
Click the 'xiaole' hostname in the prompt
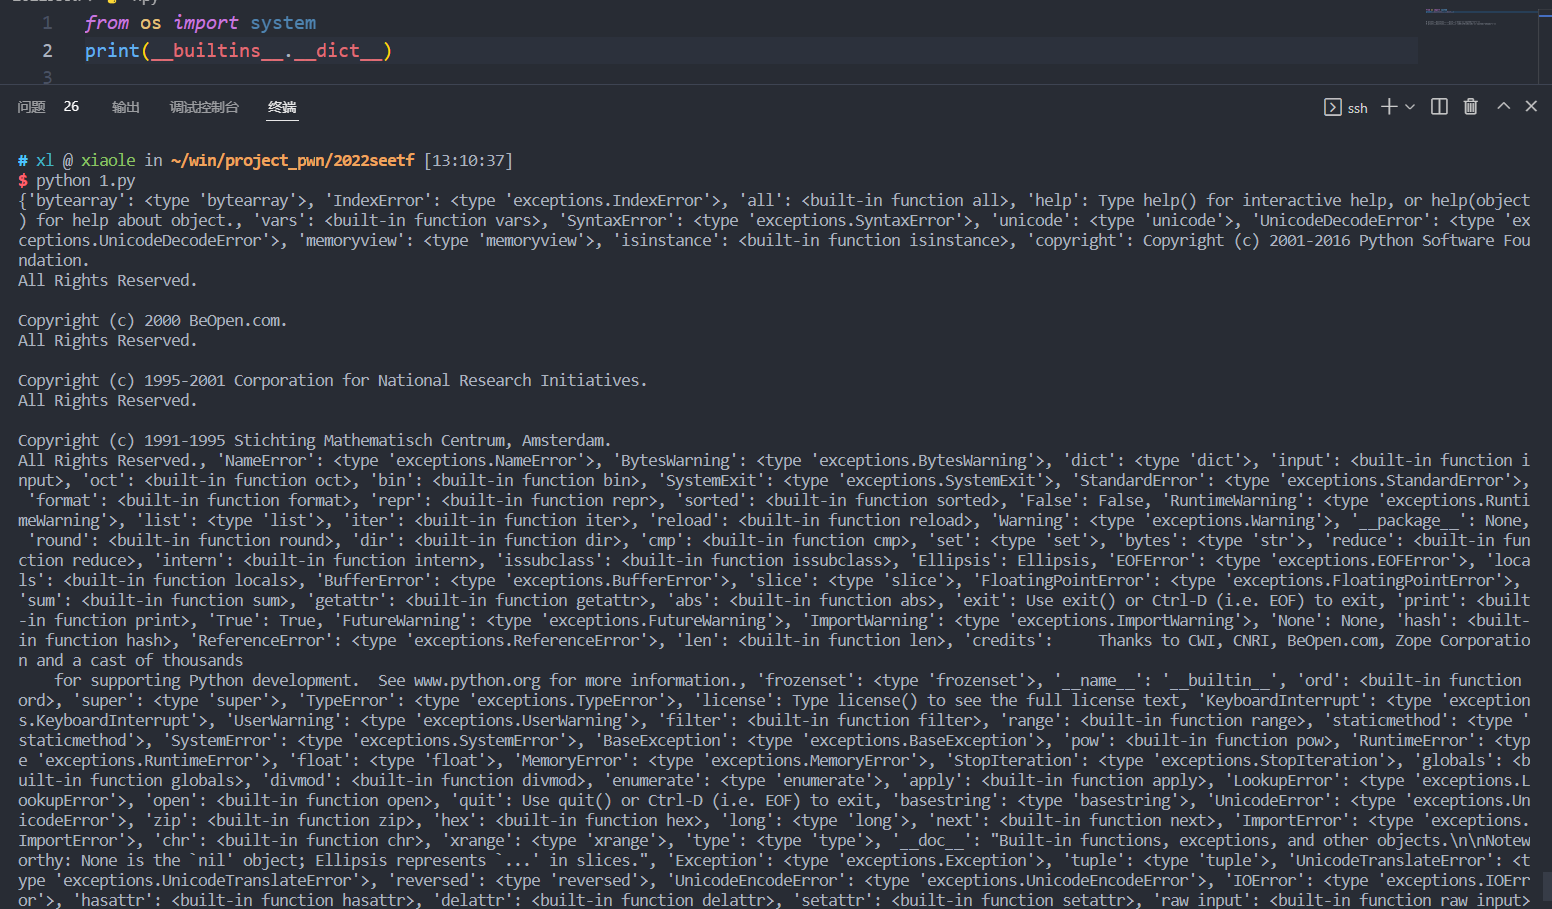pos(108,161)
